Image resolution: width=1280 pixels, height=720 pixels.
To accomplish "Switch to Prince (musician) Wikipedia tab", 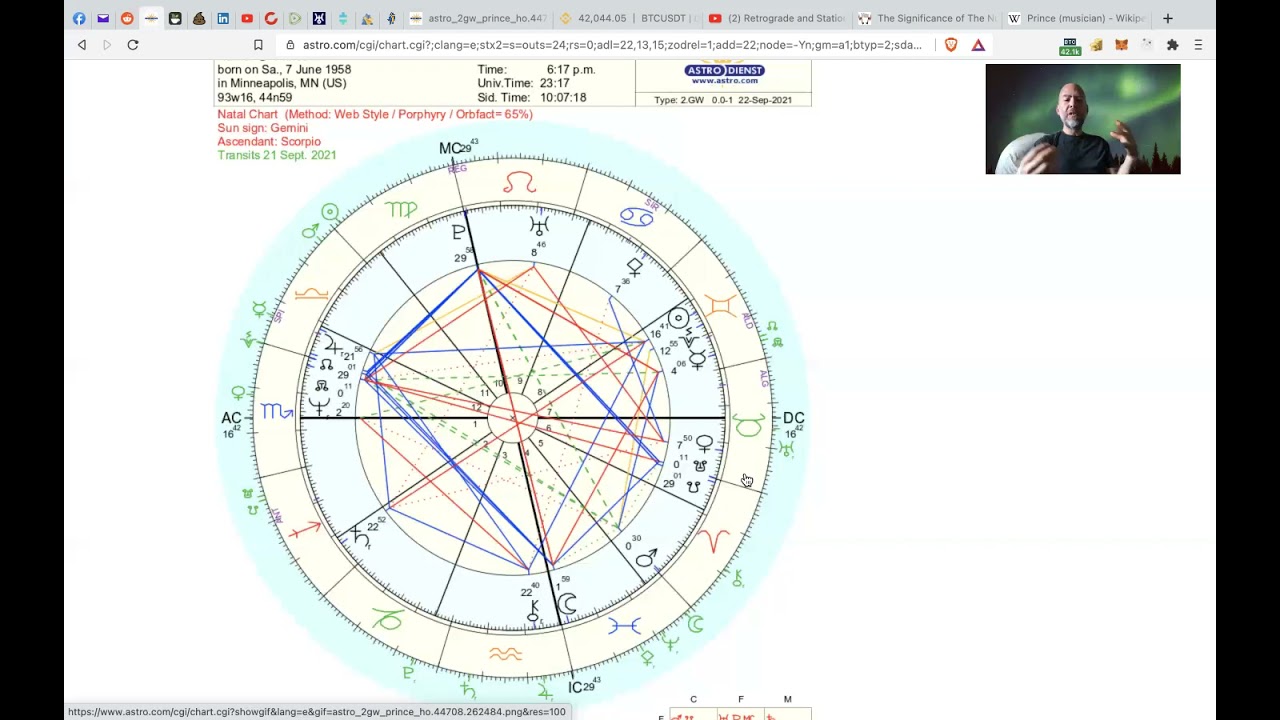I will pos(1077,18).
